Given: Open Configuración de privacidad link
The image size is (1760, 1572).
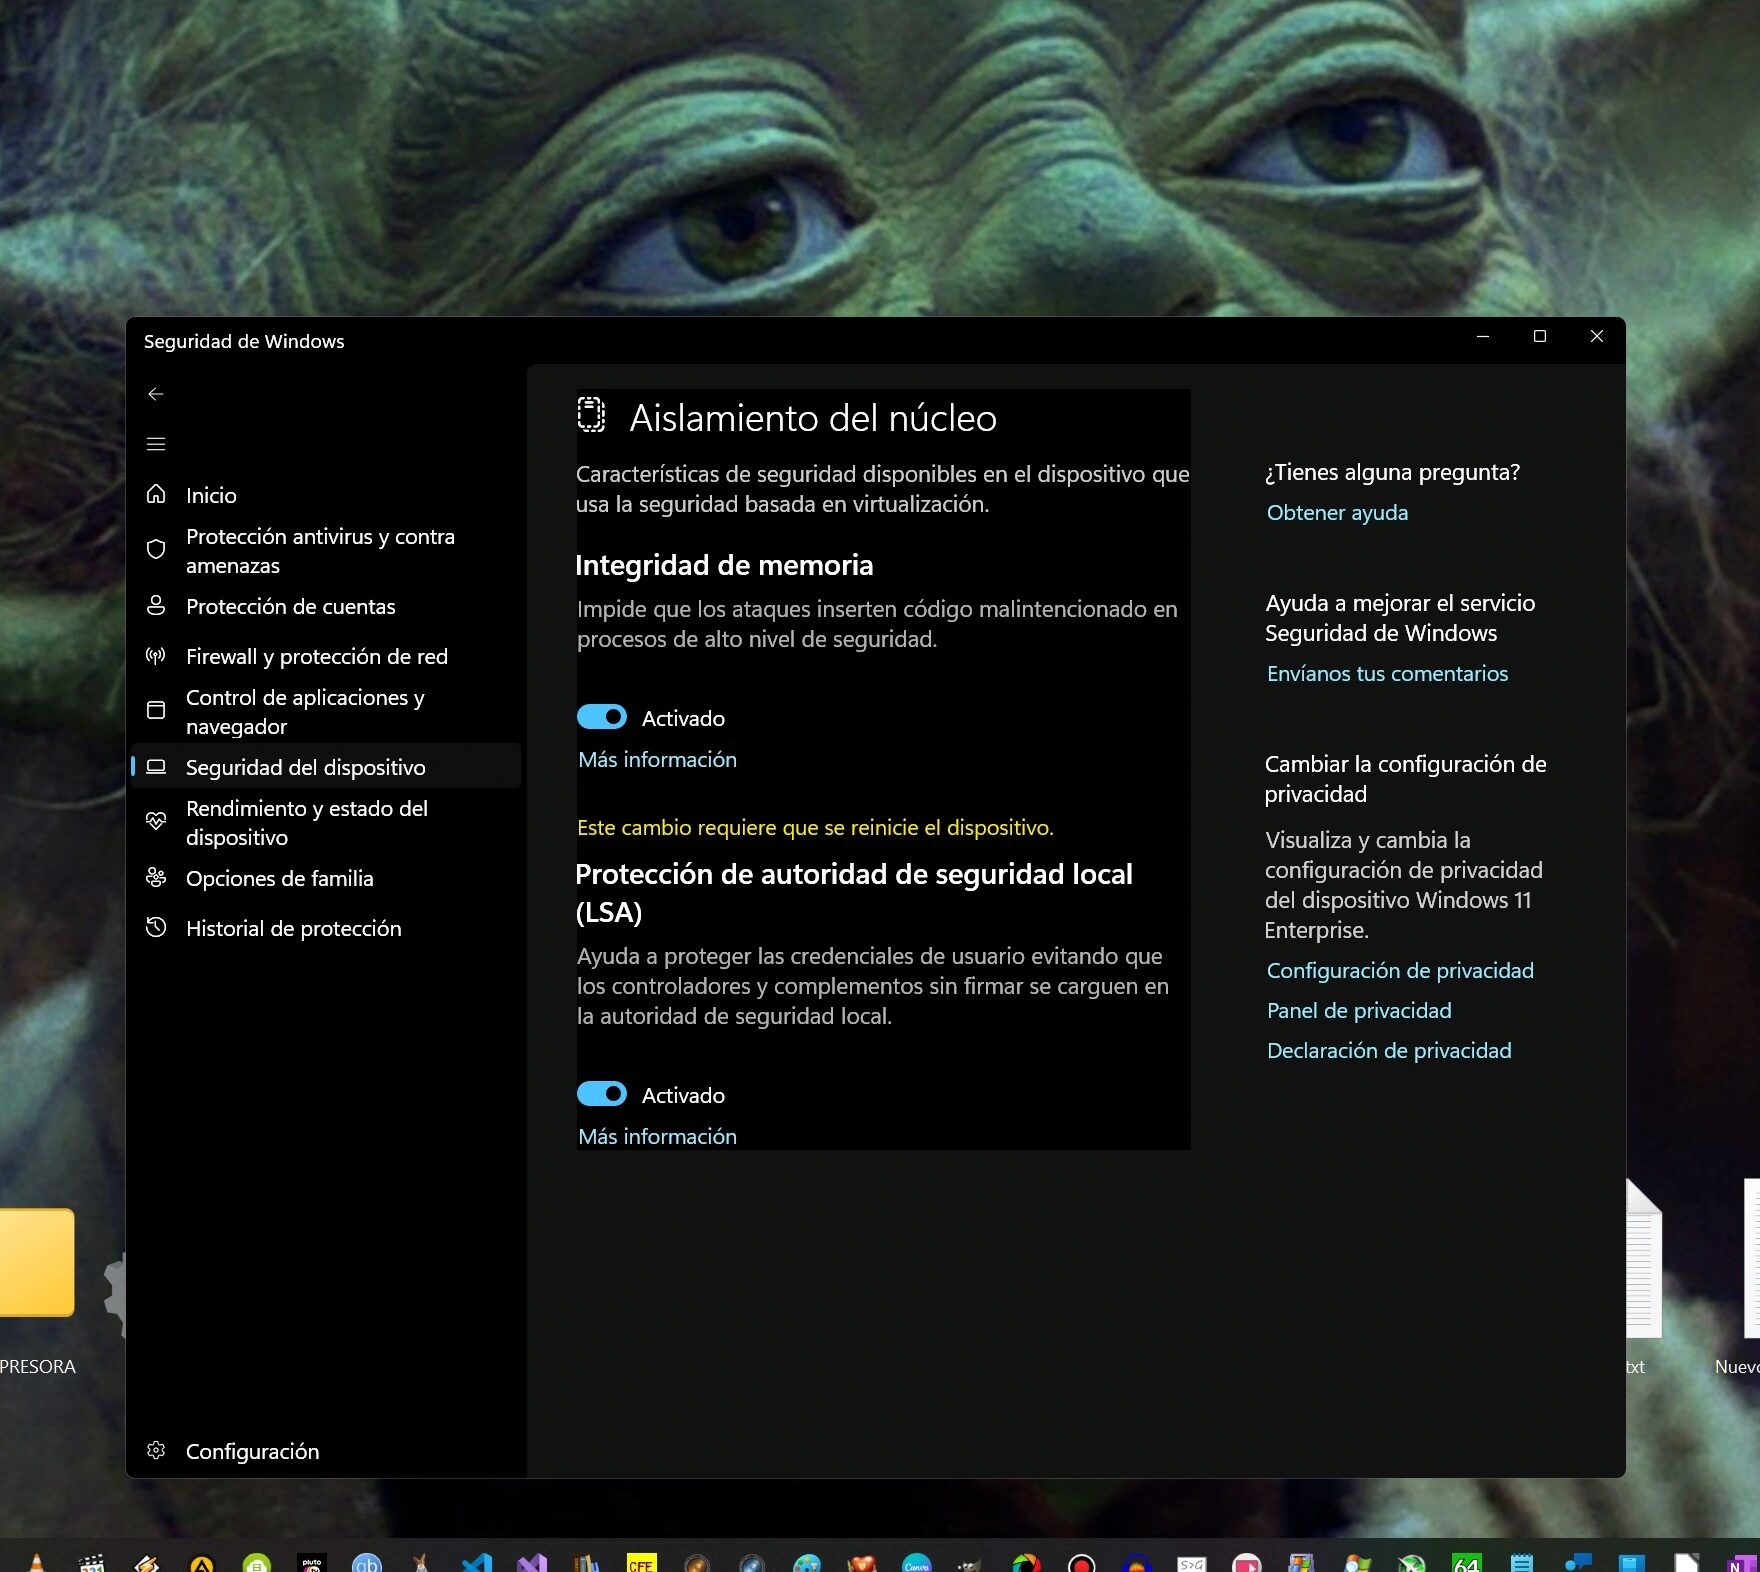Looking at the screenshot, I should [1400, 970].
